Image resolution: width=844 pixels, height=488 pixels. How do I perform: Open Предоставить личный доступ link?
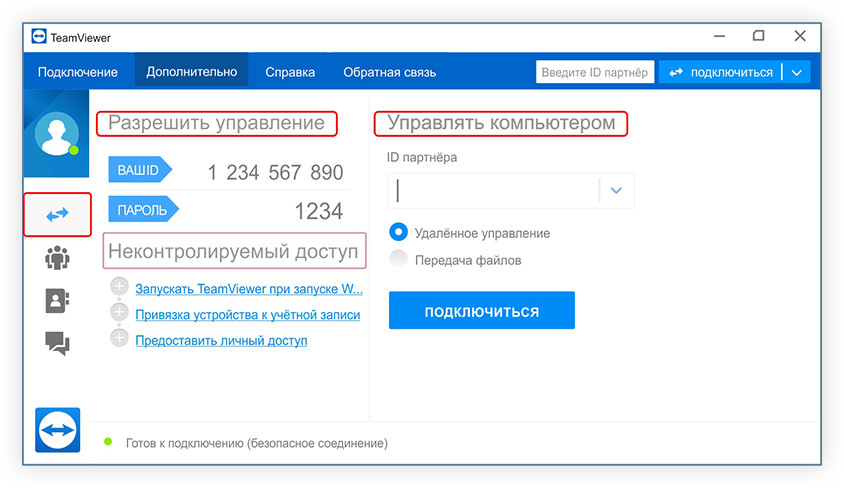221,341
